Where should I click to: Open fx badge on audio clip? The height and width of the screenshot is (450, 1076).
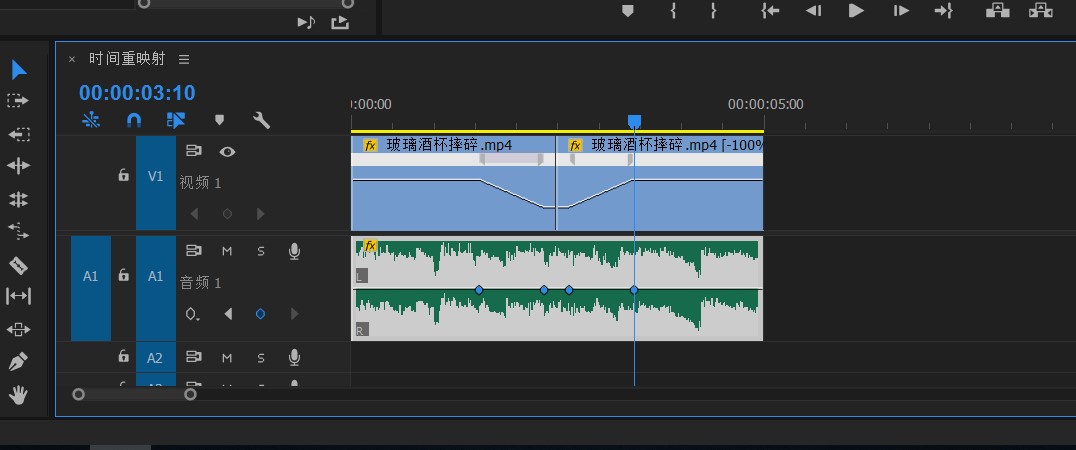[x=371, y=246]
